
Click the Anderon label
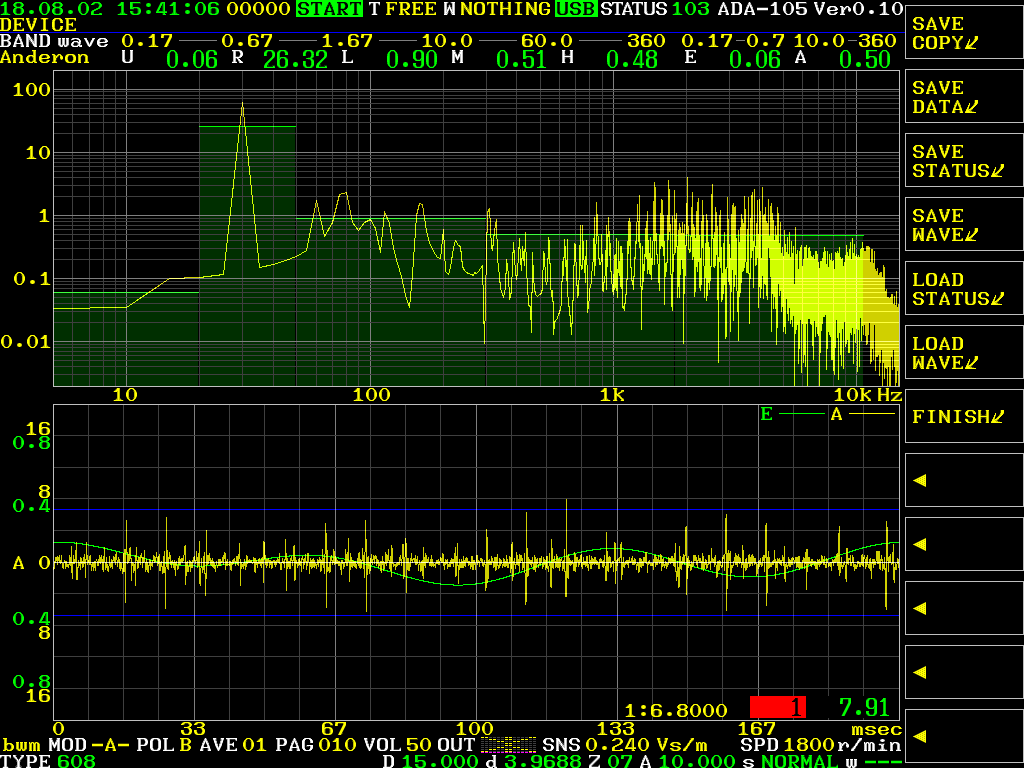(44, 57)
